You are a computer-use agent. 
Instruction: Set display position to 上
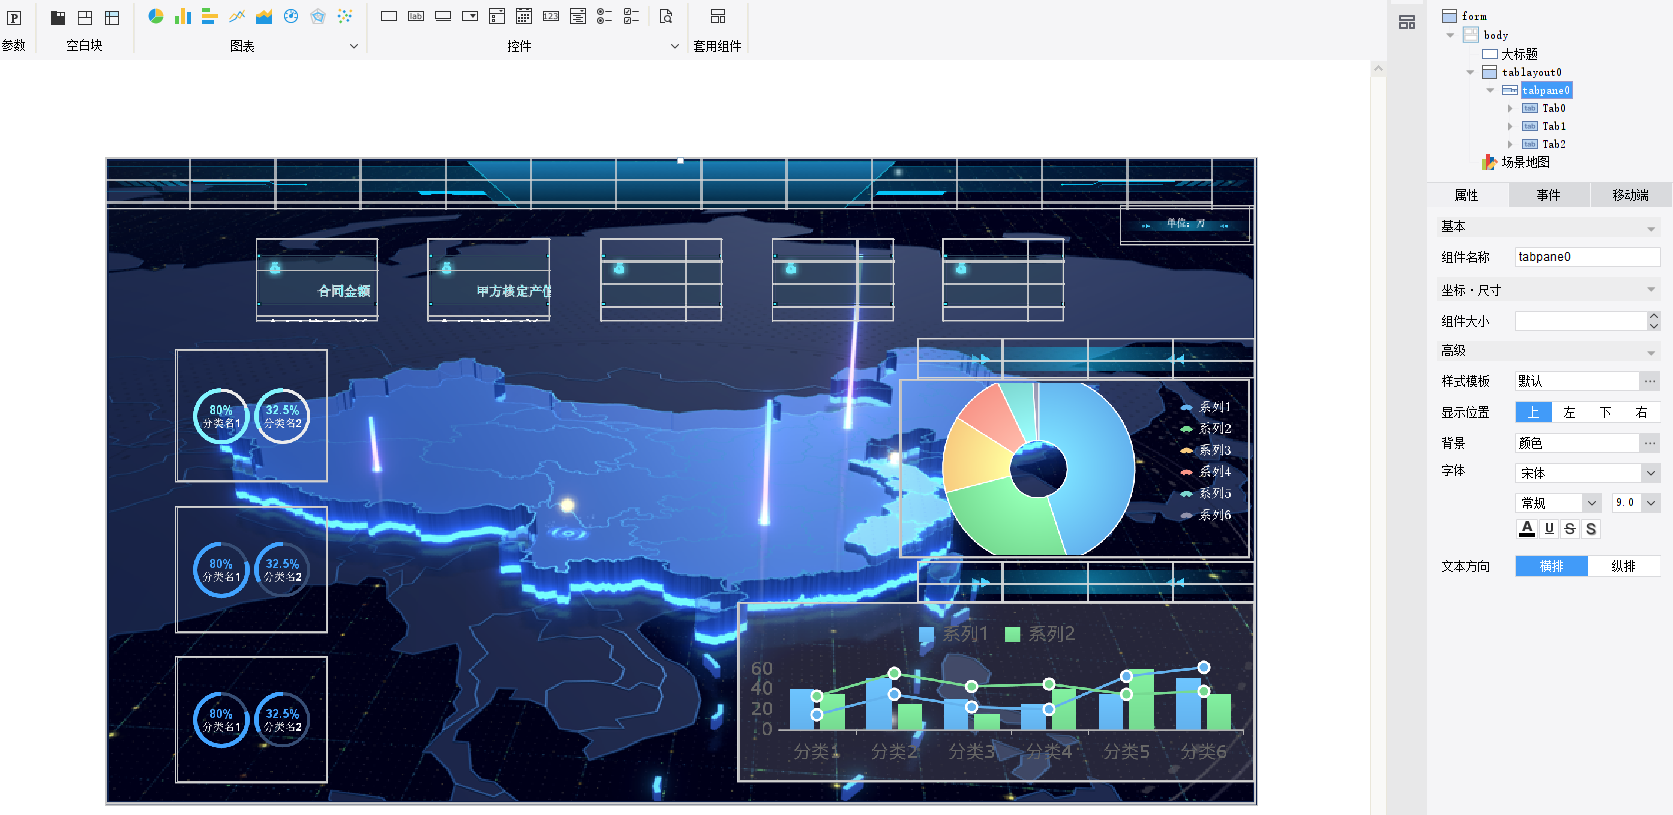(x=1533, y=412)
